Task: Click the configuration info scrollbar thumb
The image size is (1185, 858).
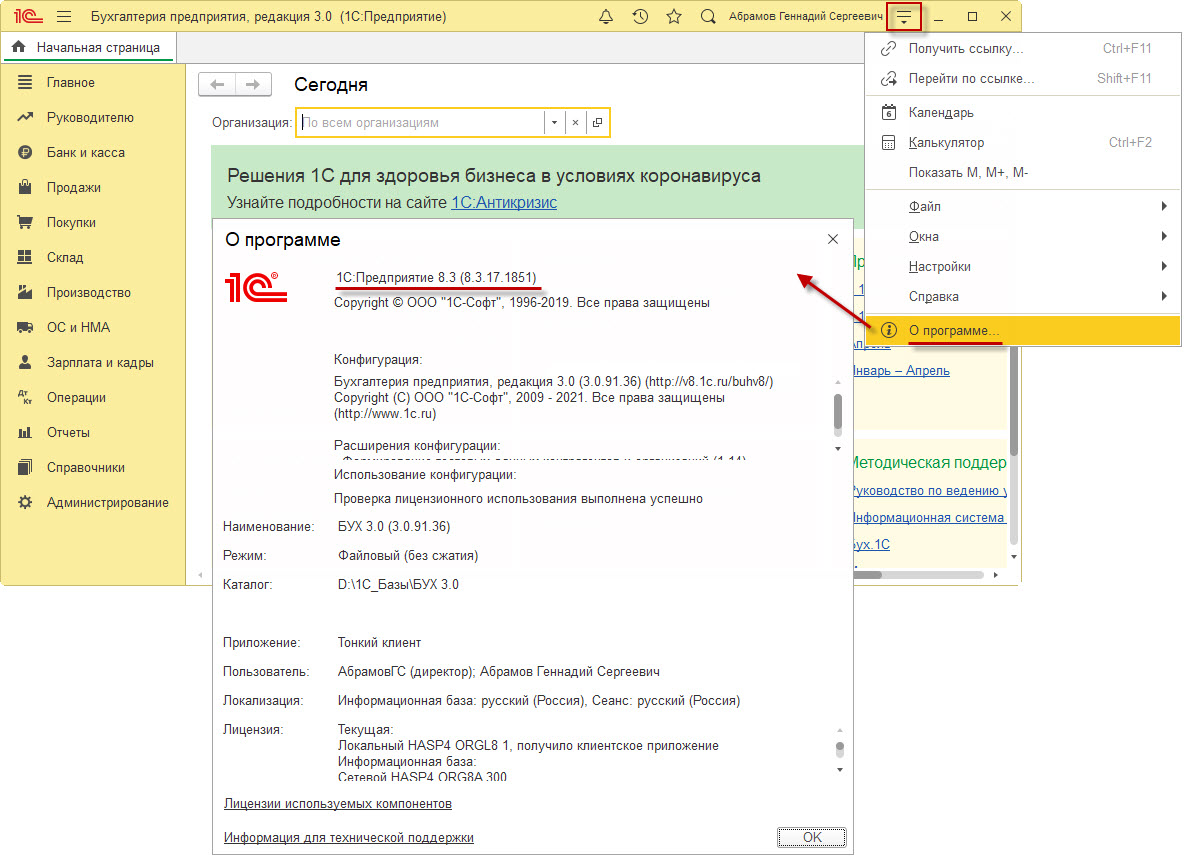Action: (837, 413)
